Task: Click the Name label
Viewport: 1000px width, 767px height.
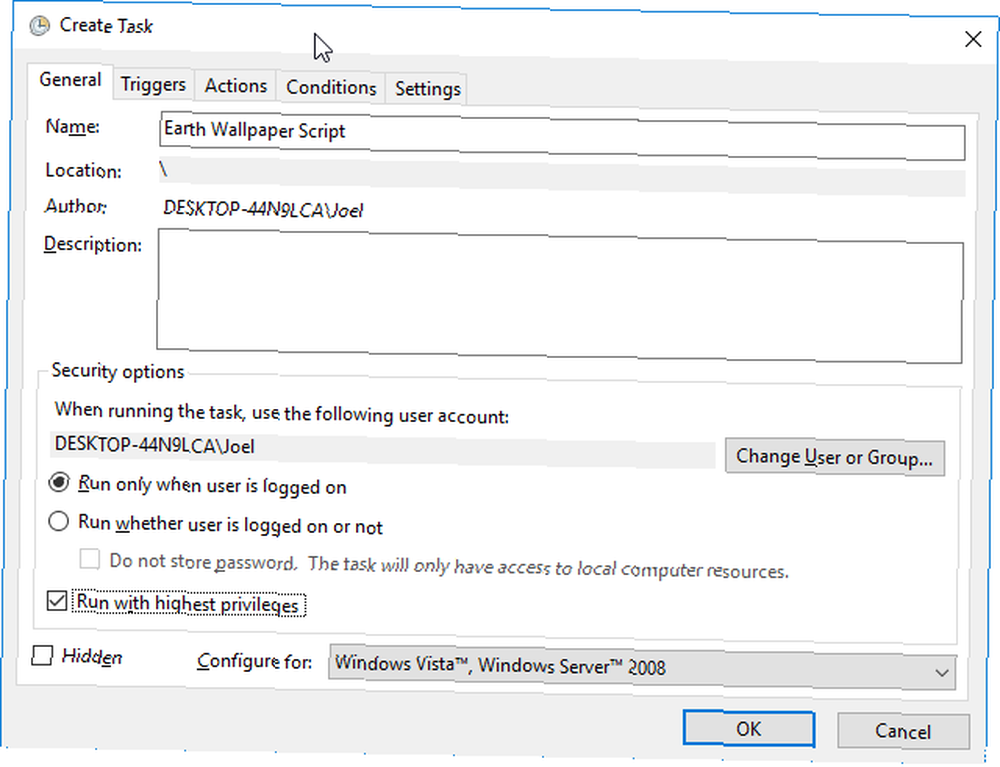Action: point(72,126)
